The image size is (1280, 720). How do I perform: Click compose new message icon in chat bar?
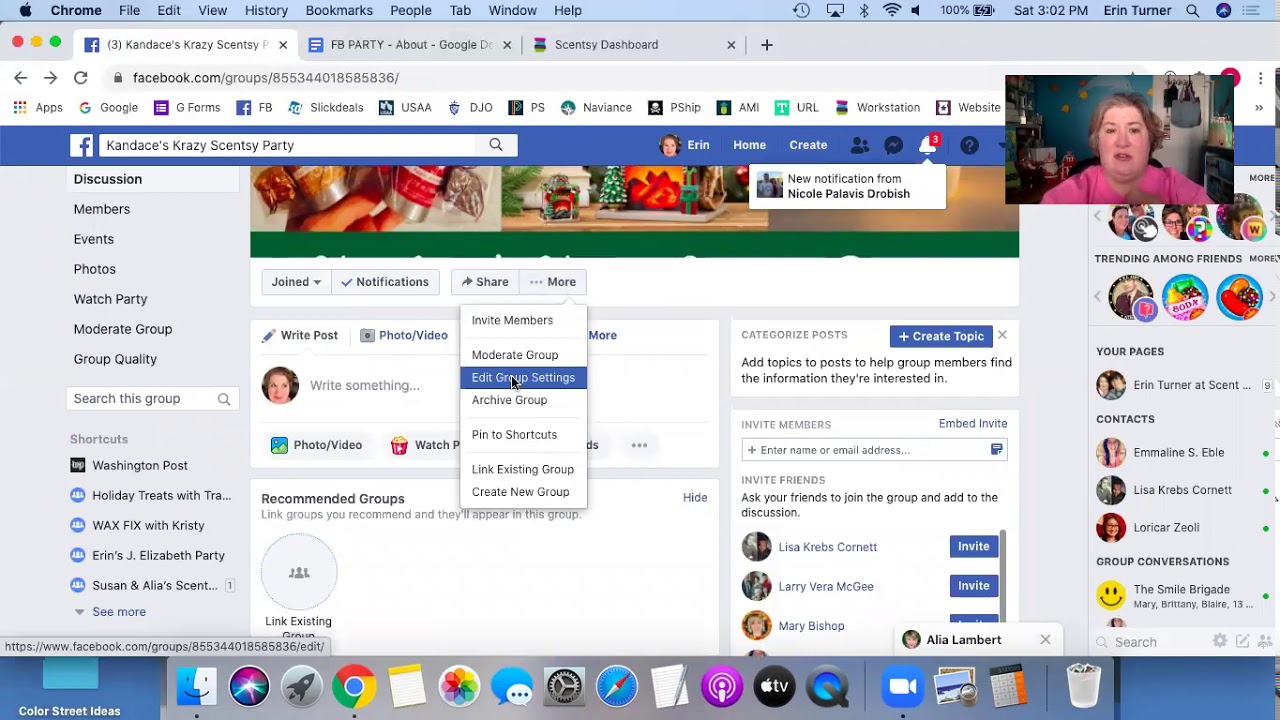coord(1243,642)
